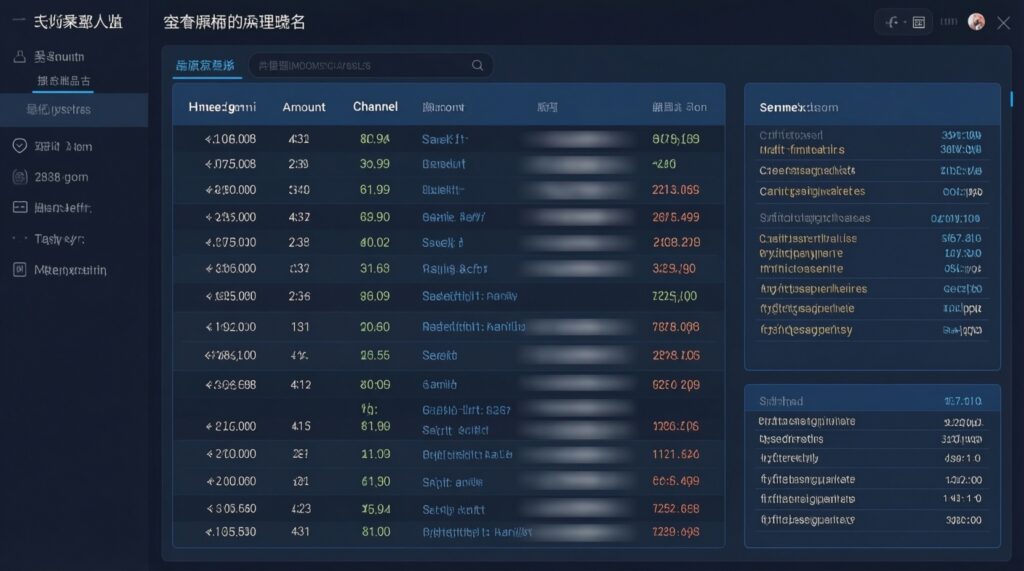Click the calendar-style icon in top-right toolbar
The image size is (1024, 571).
(x=918, y=22)
